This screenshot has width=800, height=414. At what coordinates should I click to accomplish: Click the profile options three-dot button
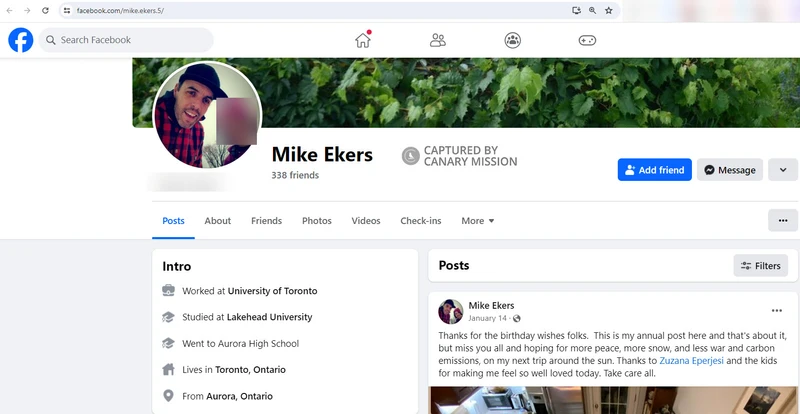coord(783,221)
